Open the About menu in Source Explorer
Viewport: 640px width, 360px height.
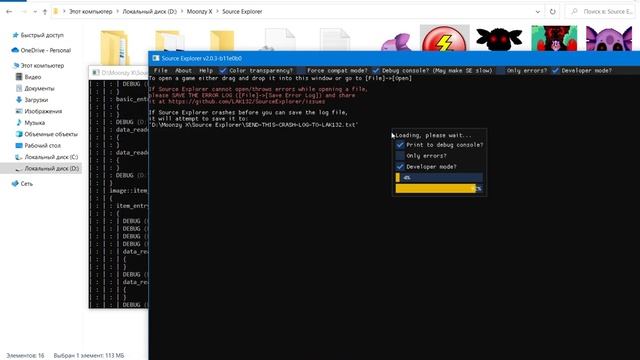point(183,71)
